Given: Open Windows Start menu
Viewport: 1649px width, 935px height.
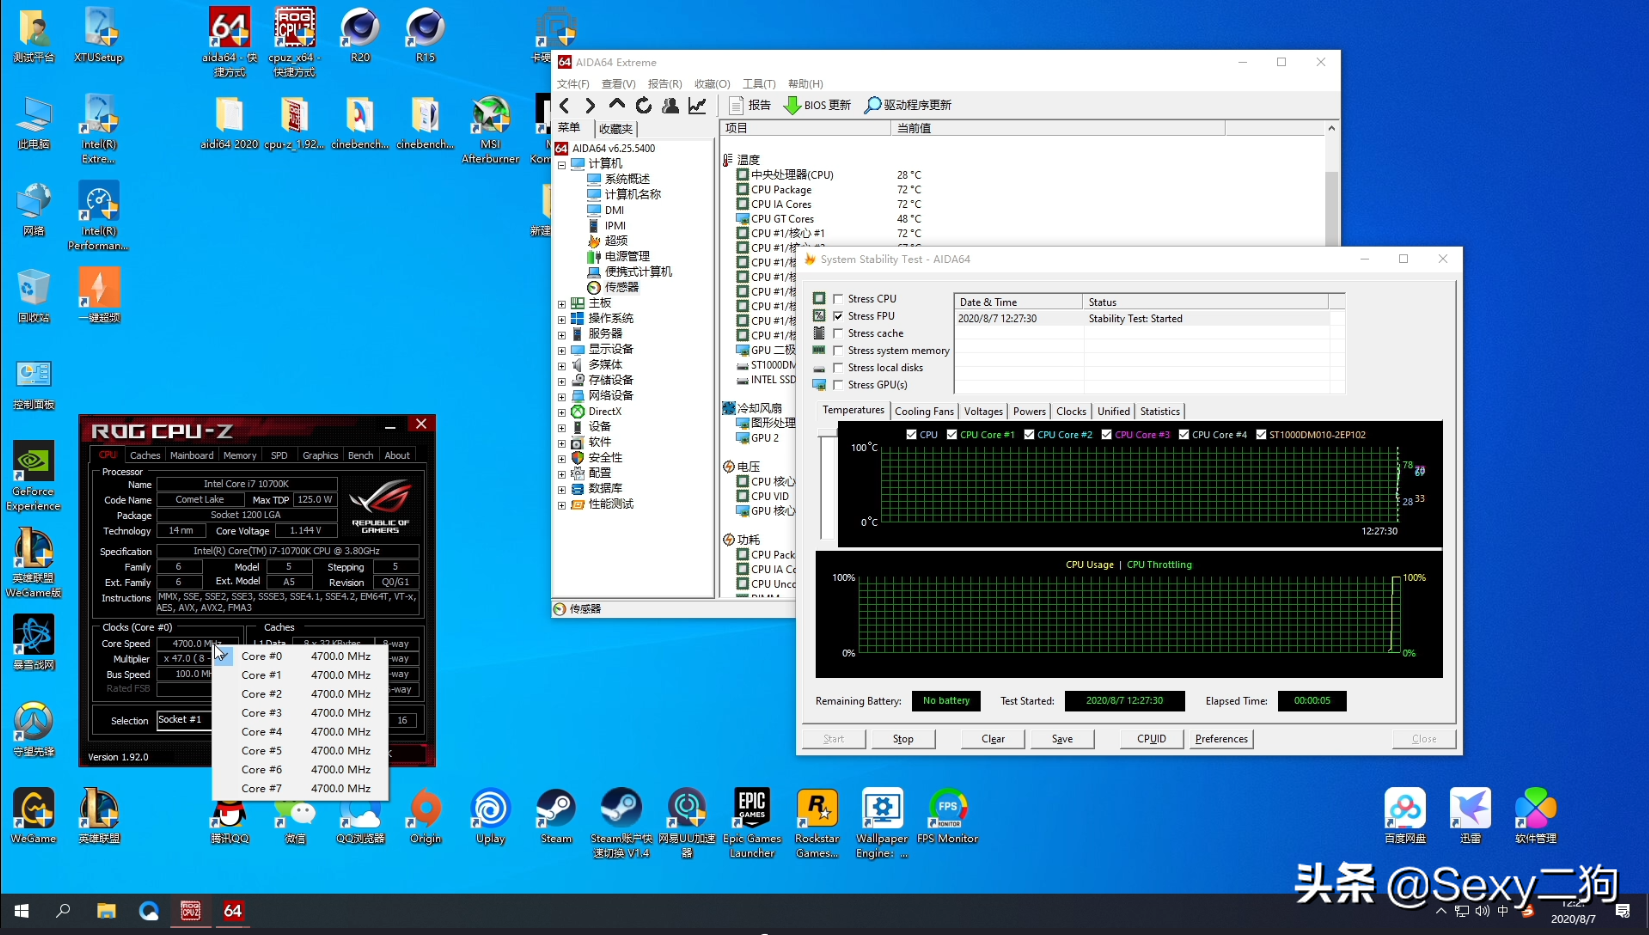Looking at the screenshot, I should point(21,911).
